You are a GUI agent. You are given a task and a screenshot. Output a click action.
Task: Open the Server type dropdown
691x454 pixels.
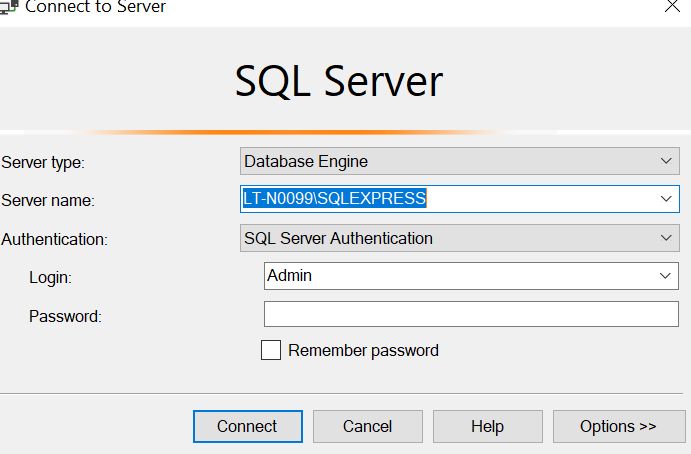460,161
